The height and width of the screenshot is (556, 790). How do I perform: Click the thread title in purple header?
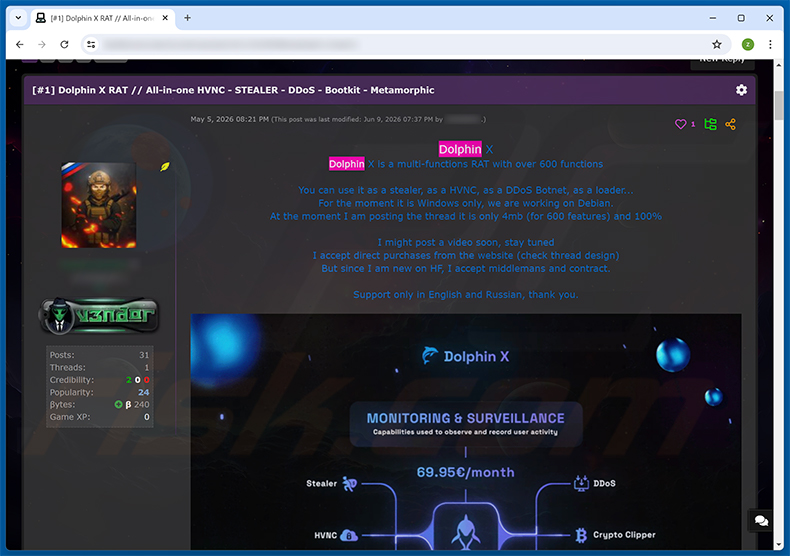click(x=233, y=90)
